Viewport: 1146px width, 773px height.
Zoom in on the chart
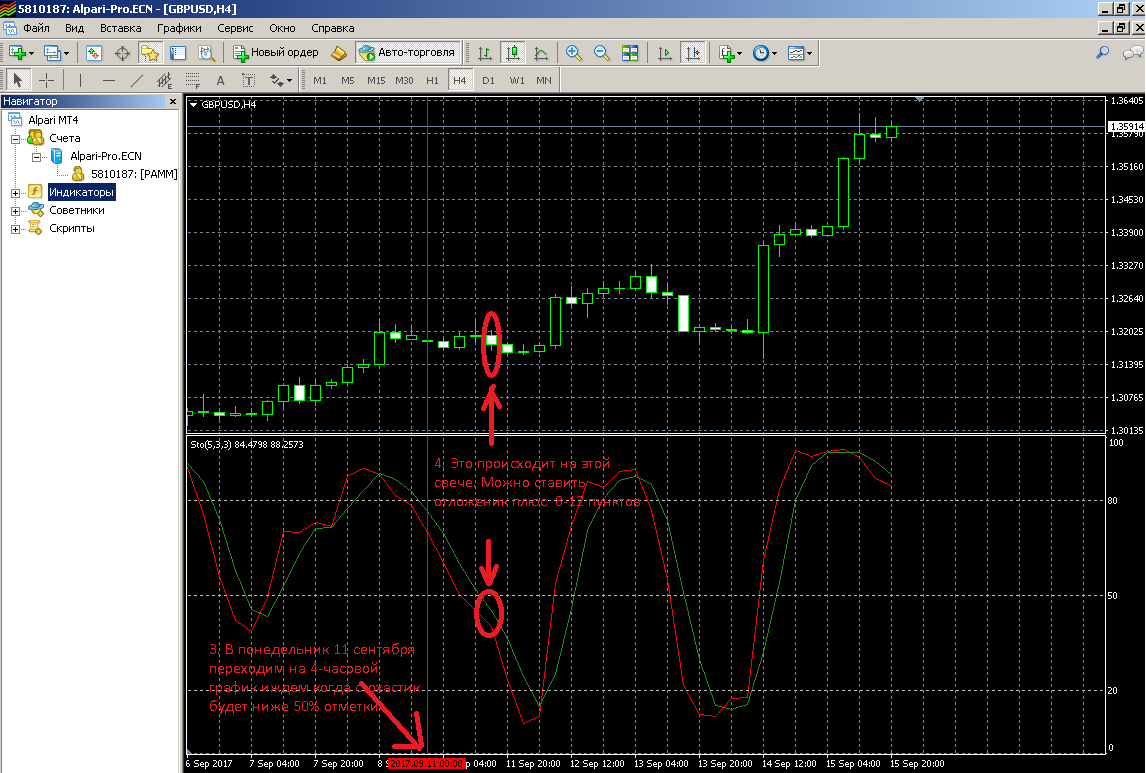coord(574,53)
